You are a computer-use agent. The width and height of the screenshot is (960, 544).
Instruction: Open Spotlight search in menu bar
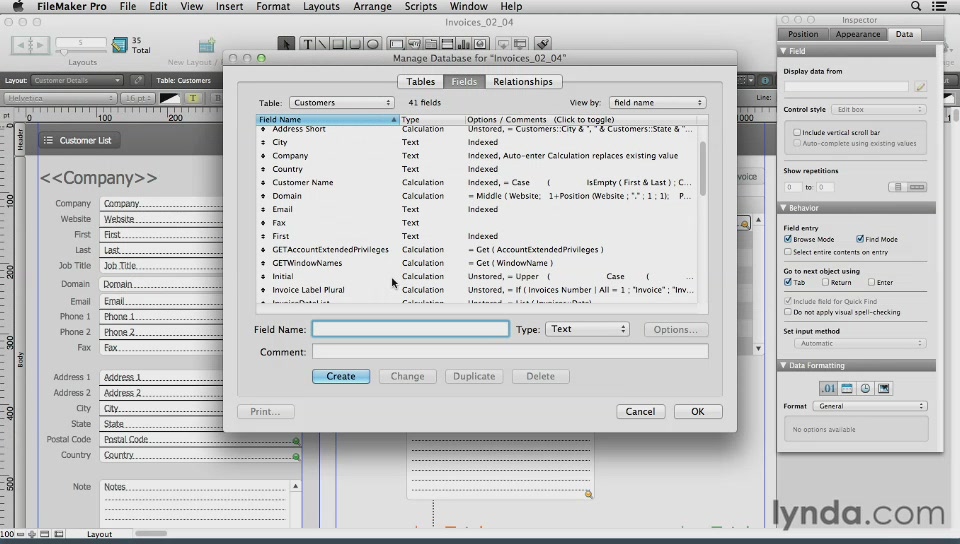916,6
